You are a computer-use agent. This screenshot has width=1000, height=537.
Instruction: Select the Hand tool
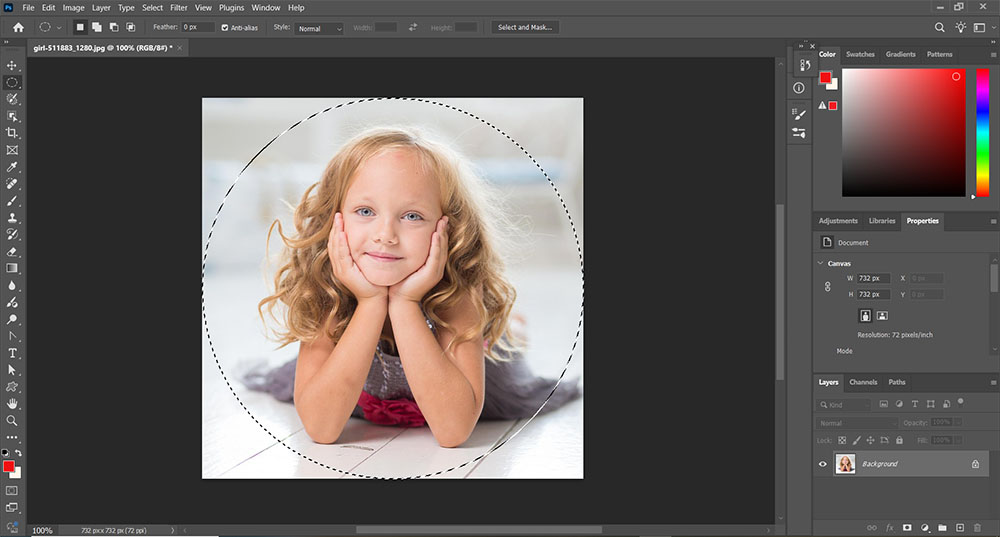pyautogui.click(x=12, y=403)
